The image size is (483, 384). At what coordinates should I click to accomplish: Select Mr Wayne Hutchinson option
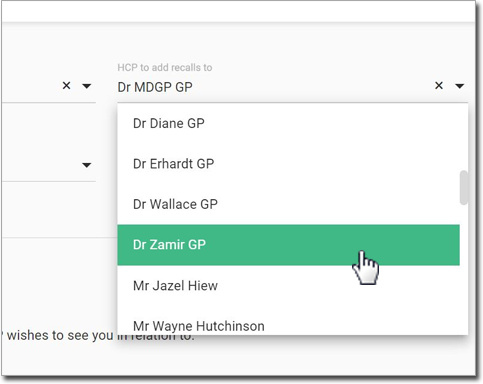click(288, 322)
